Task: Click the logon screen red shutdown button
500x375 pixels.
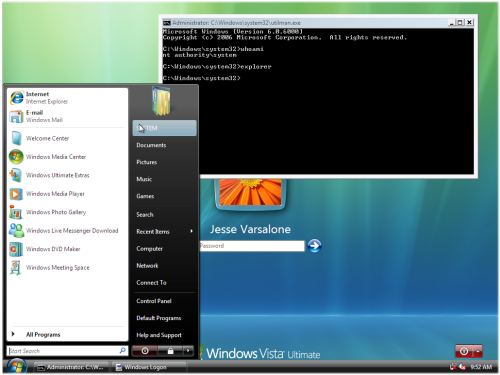Action: (464, 351)
